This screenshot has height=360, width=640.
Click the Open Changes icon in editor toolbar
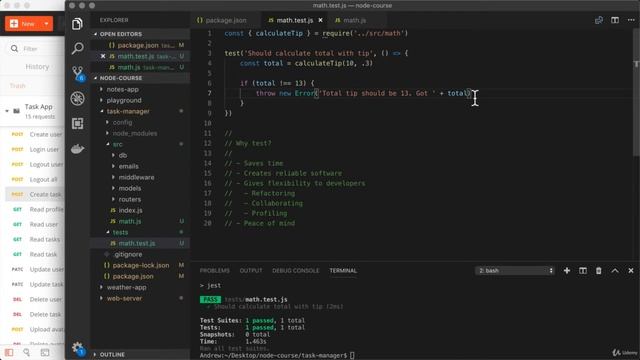(x=599, y=20)
